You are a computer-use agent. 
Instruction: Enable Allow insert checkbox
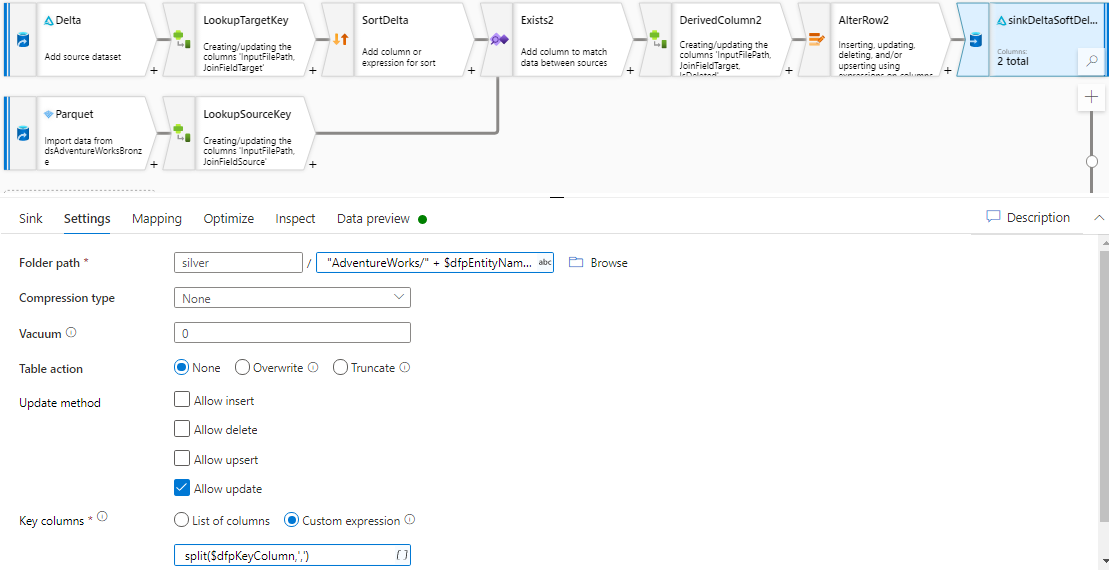point(182,400)
